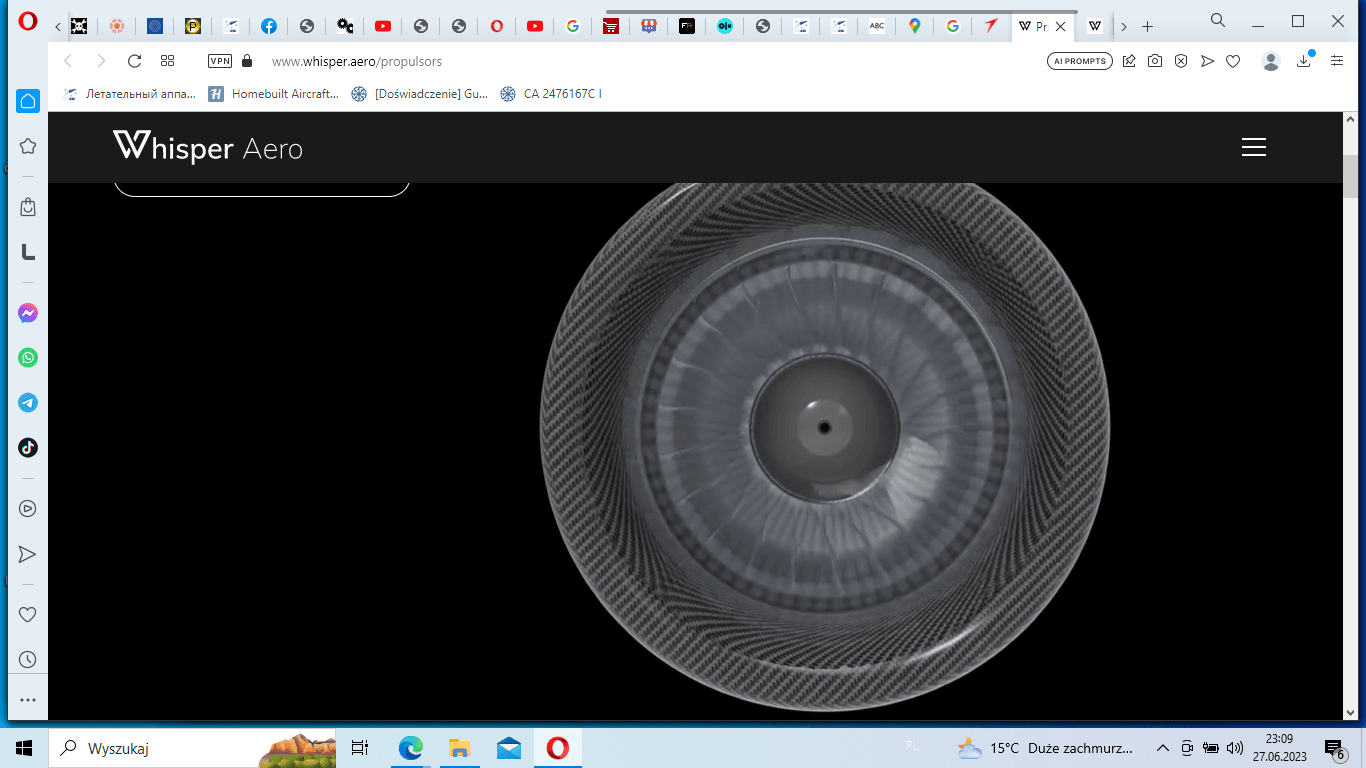This screenshot has width=1366, height=768.
Task: Expand system tray hidden icons chevron
Action: (1163, 748)
